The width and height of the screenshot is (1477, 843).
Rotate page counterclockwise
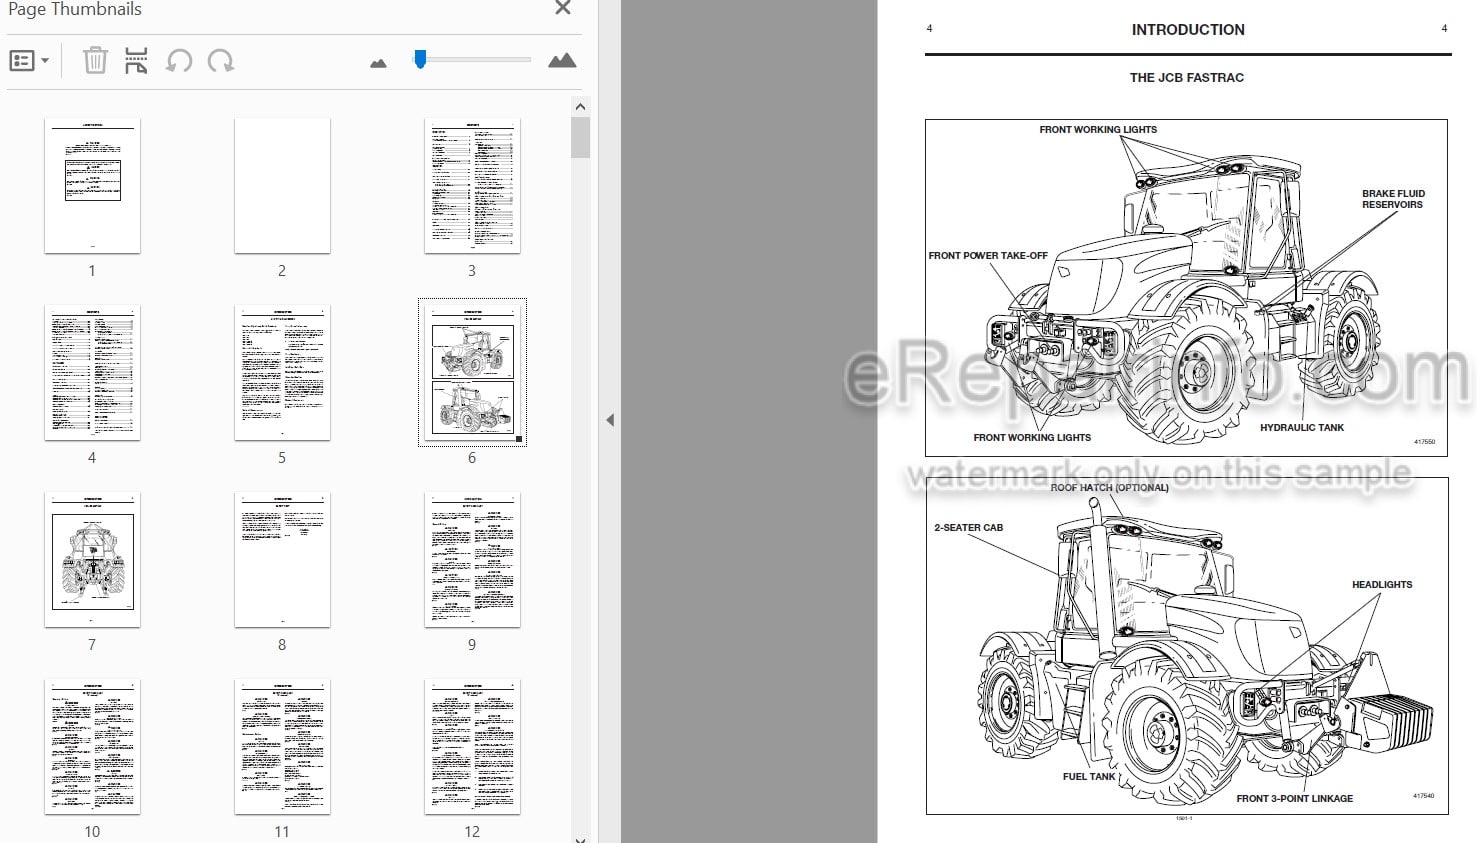178,61
